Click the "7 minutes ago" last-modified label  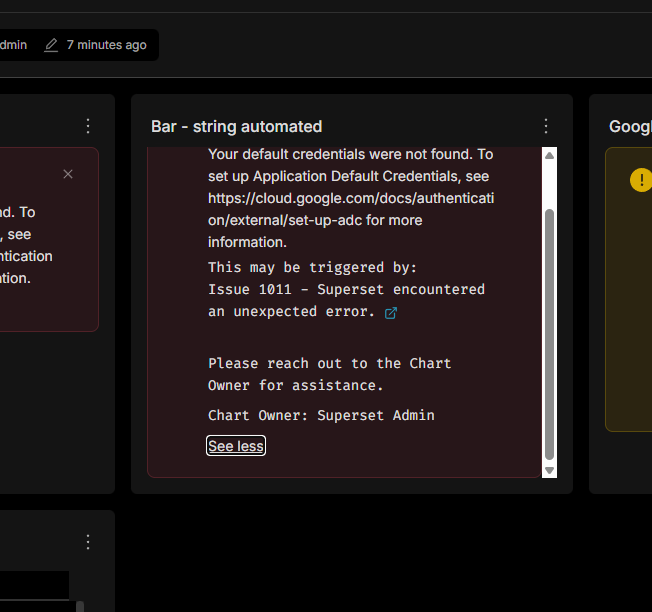click(106, 45)
